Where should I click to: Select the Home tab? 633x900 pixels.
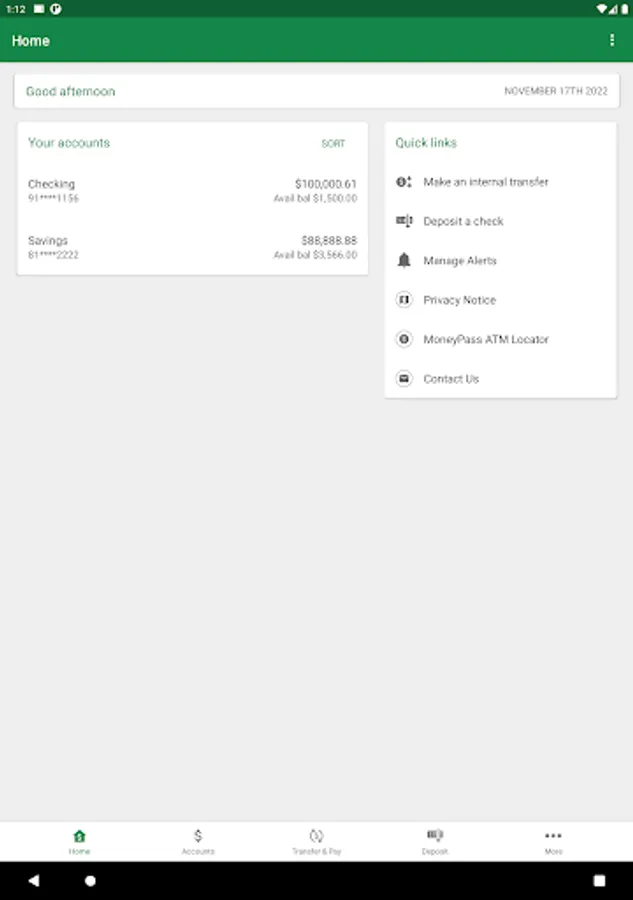tap(80, 841)
